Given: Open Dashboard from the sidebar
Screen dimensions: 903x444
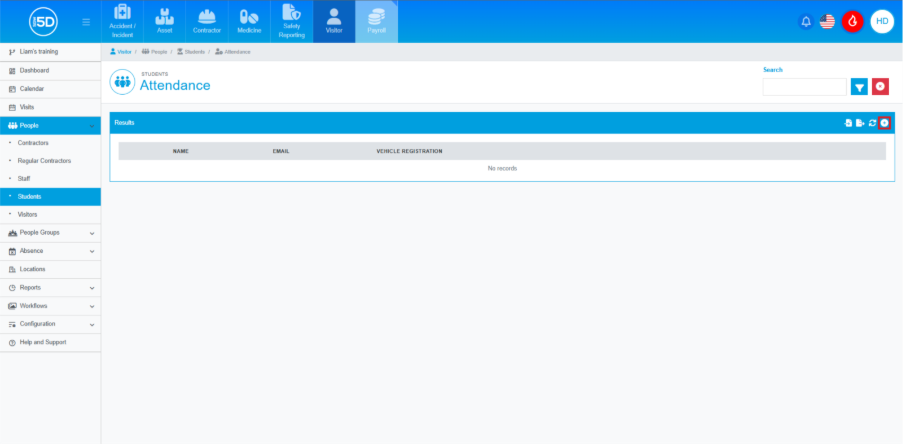Looking at the screenshot, I should 34,70.
